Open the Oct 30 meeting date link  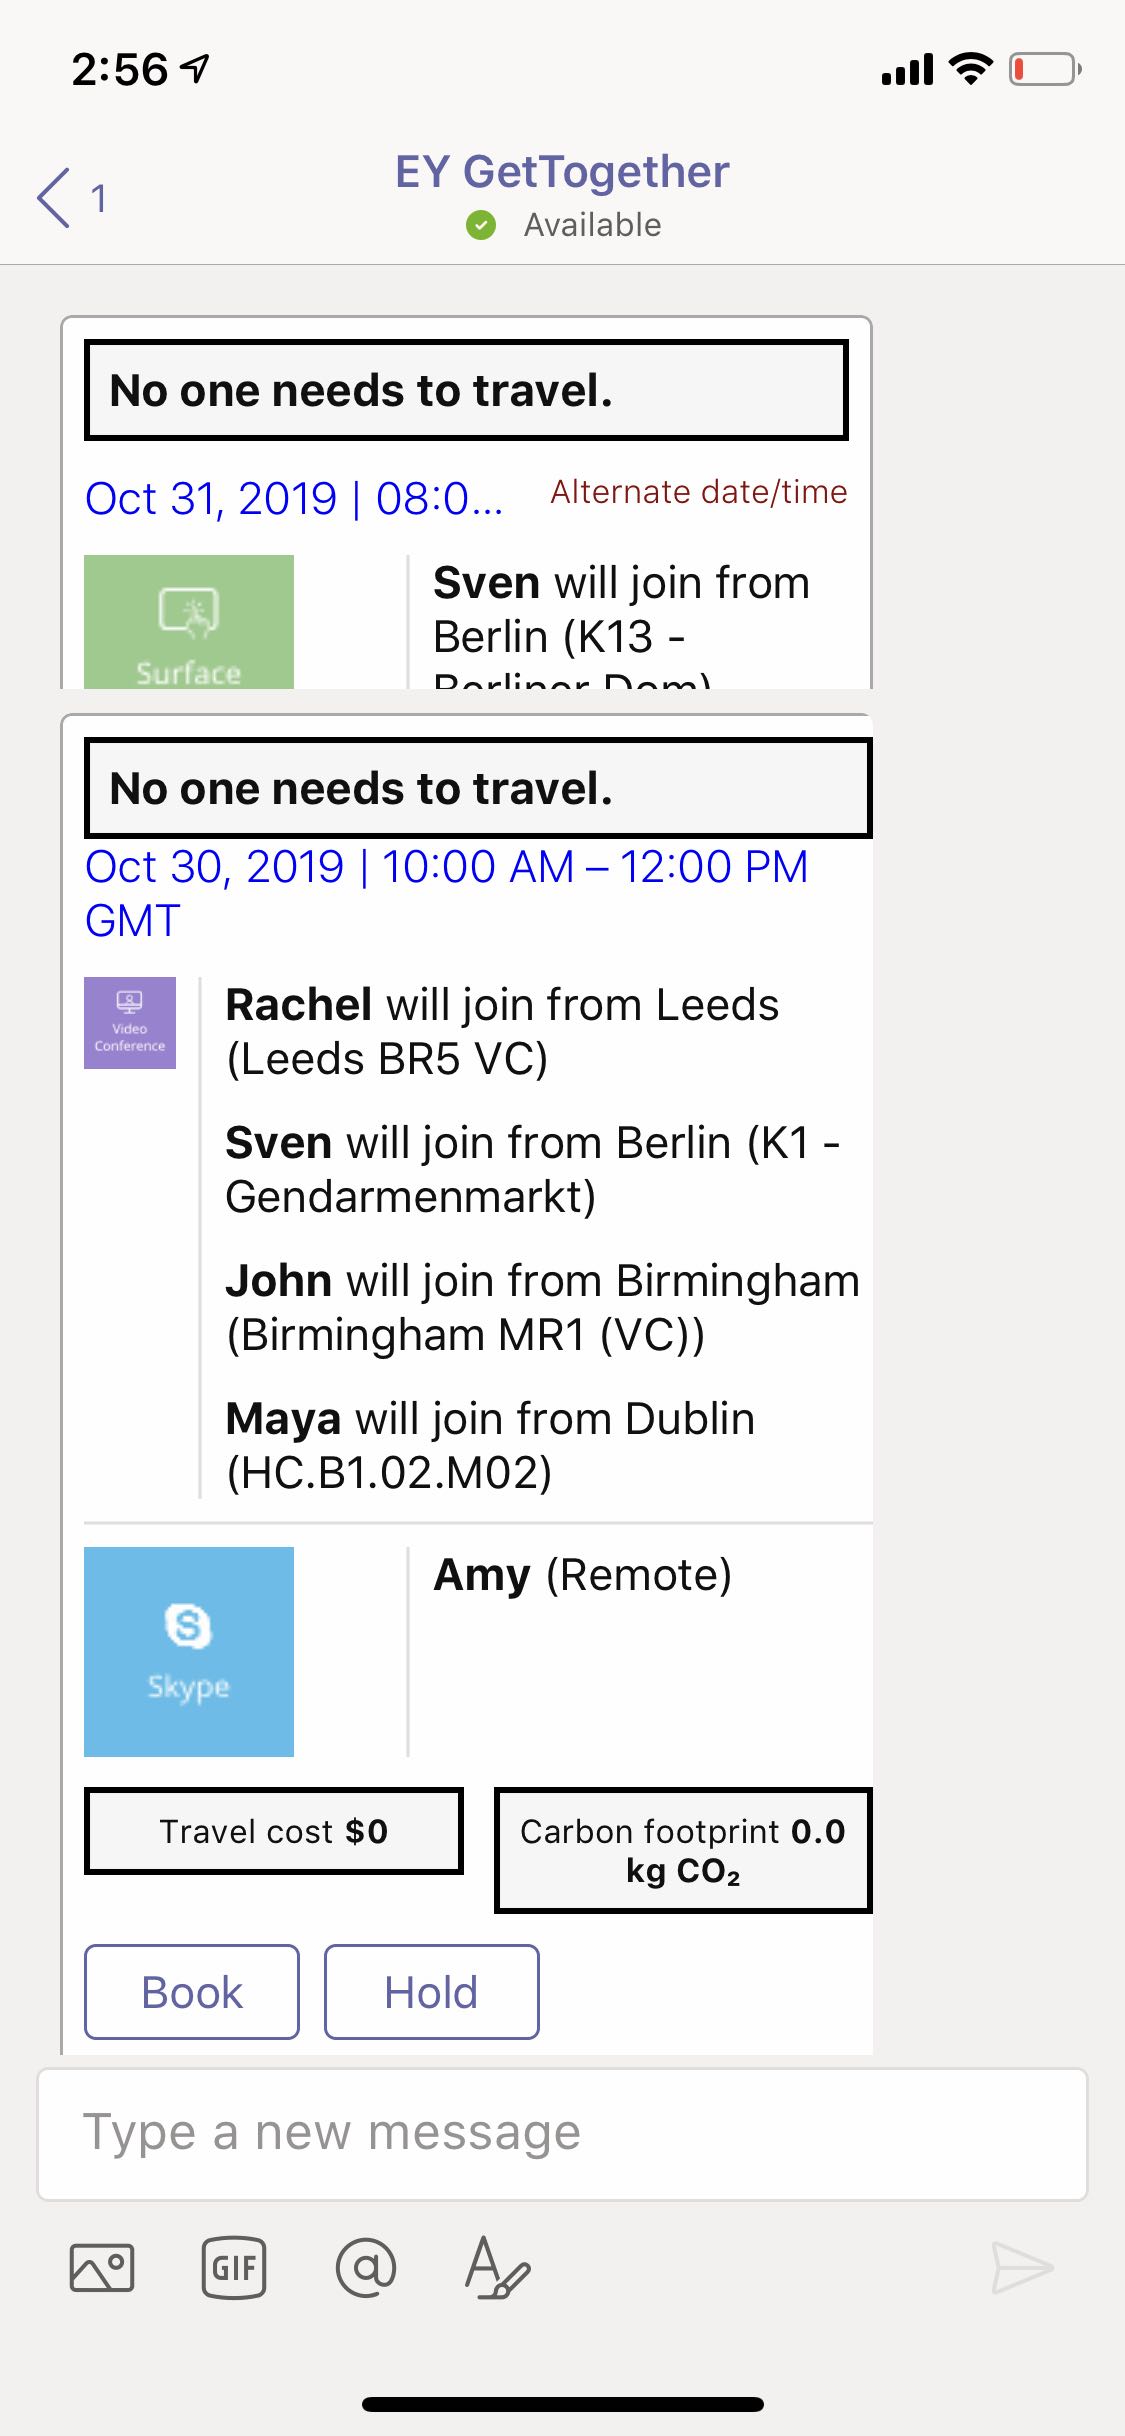[448, 866]
